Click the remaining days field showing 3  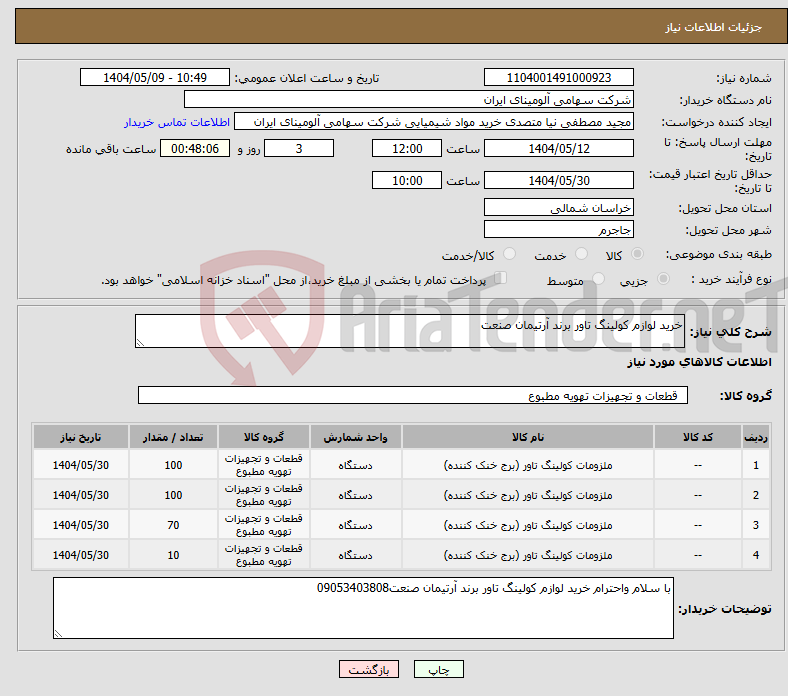click(299, 148)
